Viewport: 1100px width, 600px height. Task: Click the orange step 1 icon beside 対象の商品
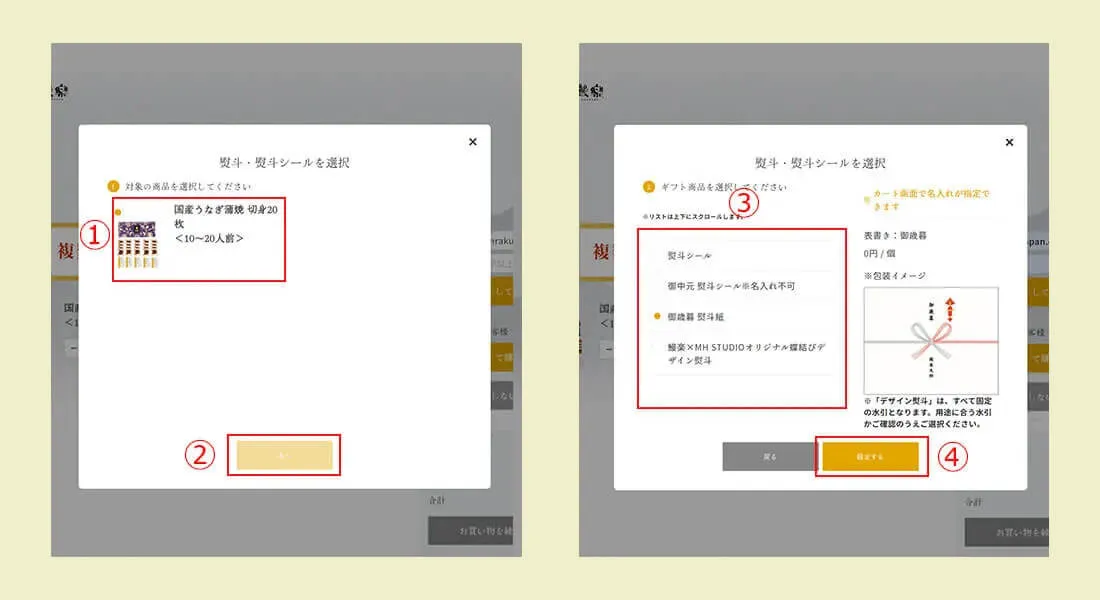(x=114, y=186)
